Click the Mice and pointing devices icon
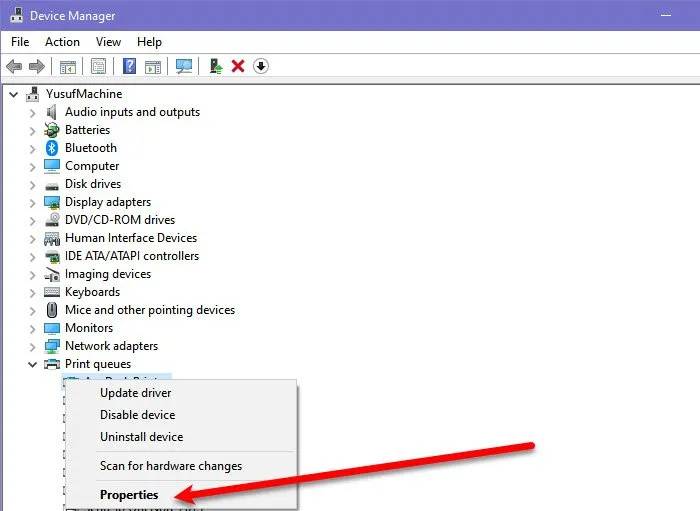This screenshot has height=511, width=700. 52,310
